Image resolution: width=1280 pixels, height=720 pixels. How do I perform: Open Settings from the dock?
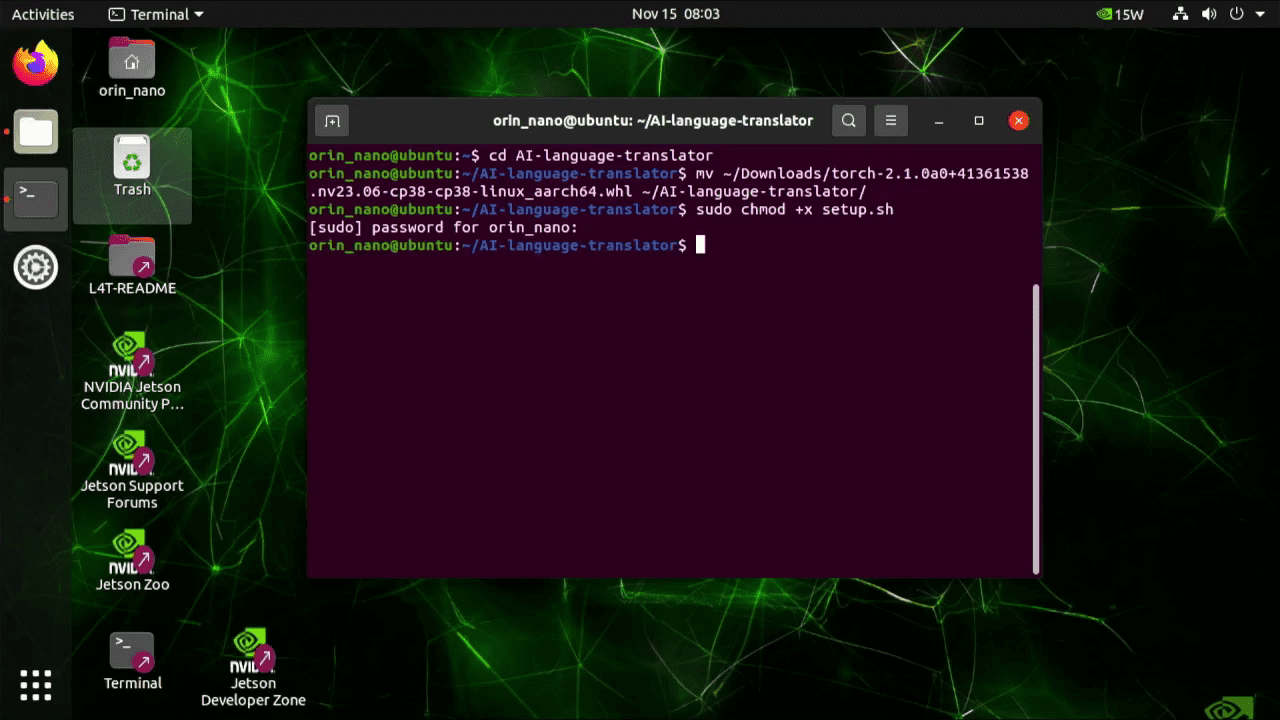coord(35,267)
